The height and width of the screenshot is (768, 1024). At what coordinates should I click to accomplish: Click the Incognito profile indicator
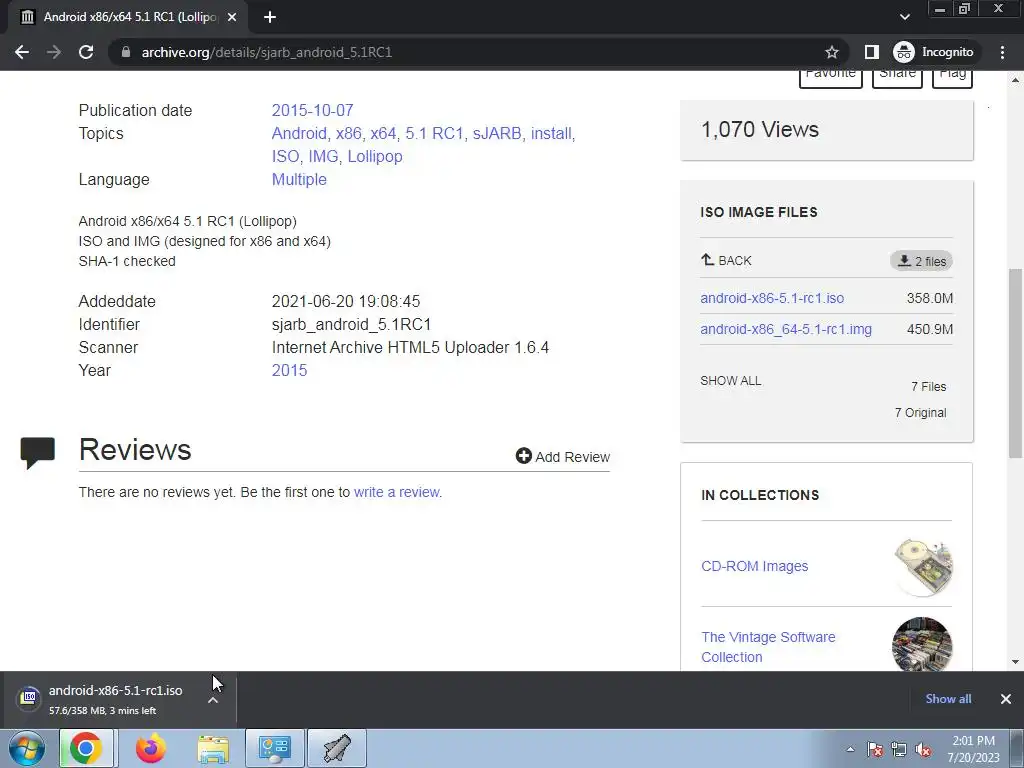934,52
